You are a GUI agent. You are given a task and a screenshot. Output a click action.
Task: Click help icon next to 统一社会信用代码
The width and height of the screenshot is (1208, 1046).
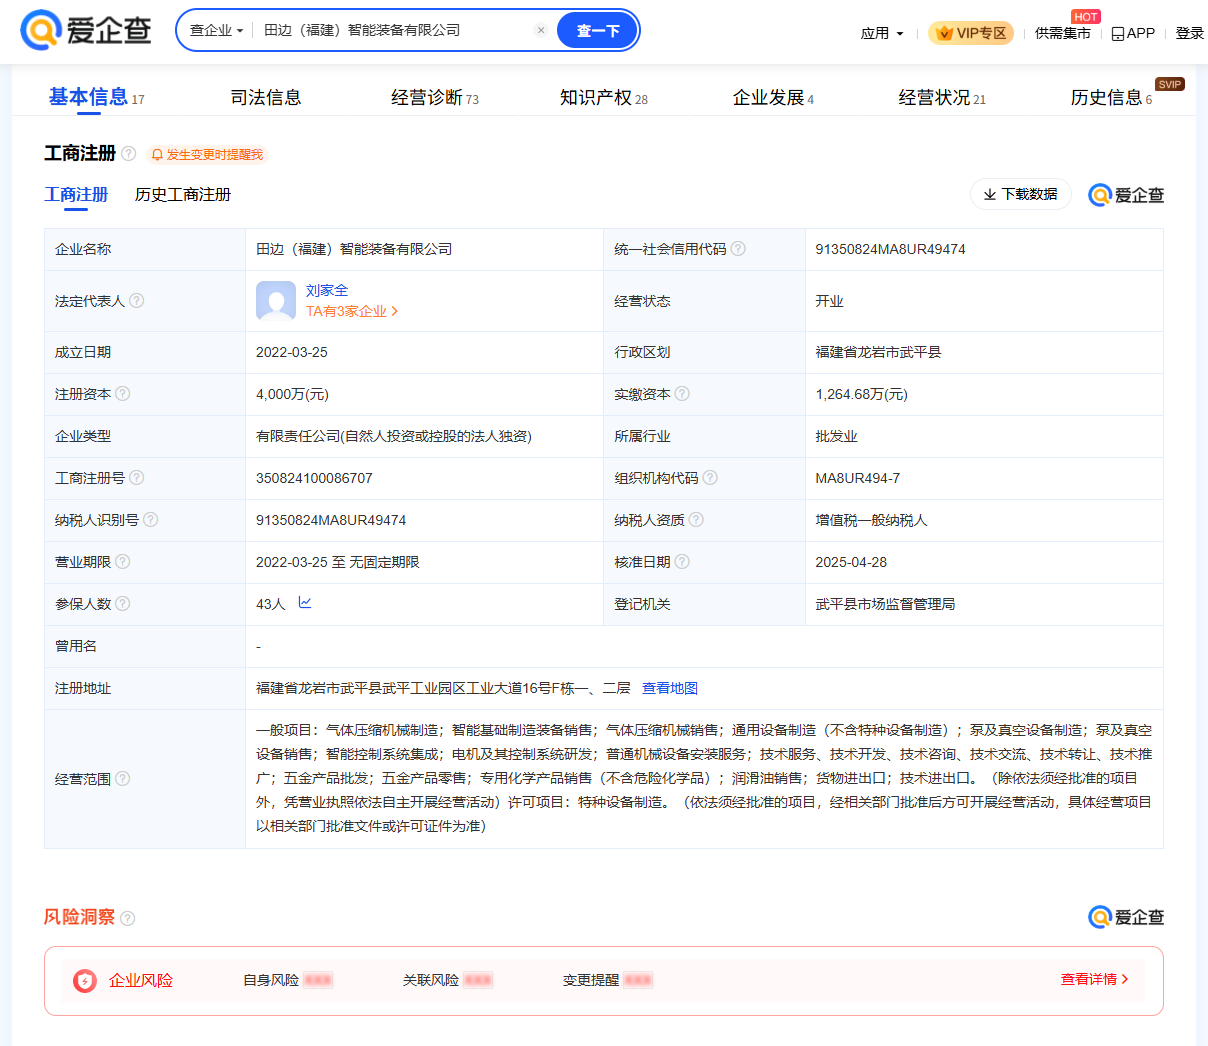point(738,249)
